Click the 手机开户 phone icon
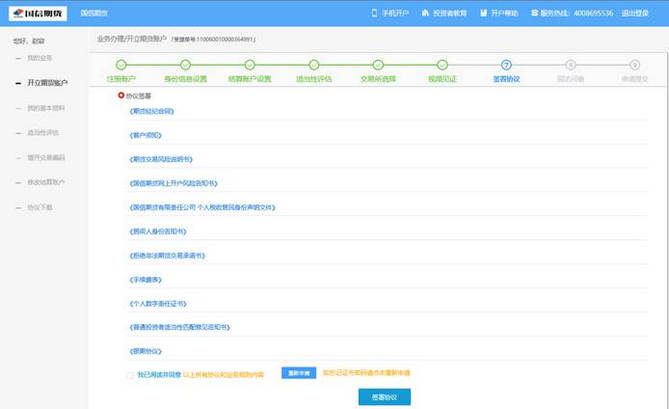This screenshot has width=669, height=409. (x=373, y=14)
